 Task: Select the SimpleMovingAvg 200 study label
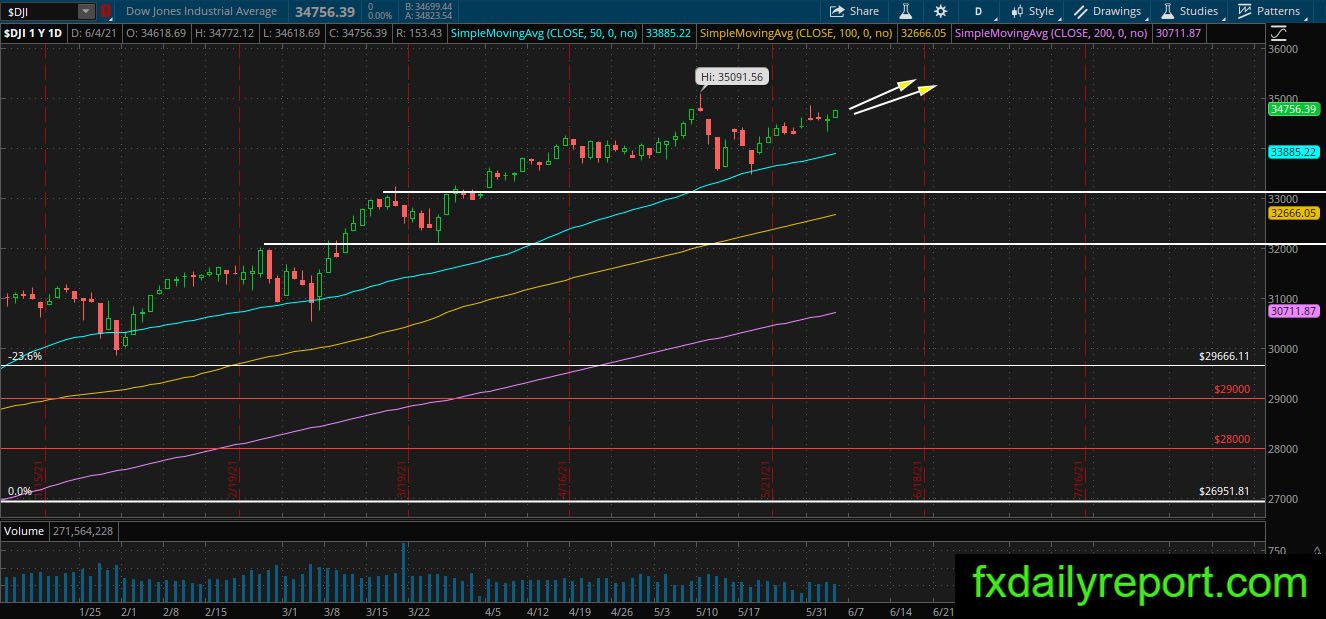[x=1052, y=33]
